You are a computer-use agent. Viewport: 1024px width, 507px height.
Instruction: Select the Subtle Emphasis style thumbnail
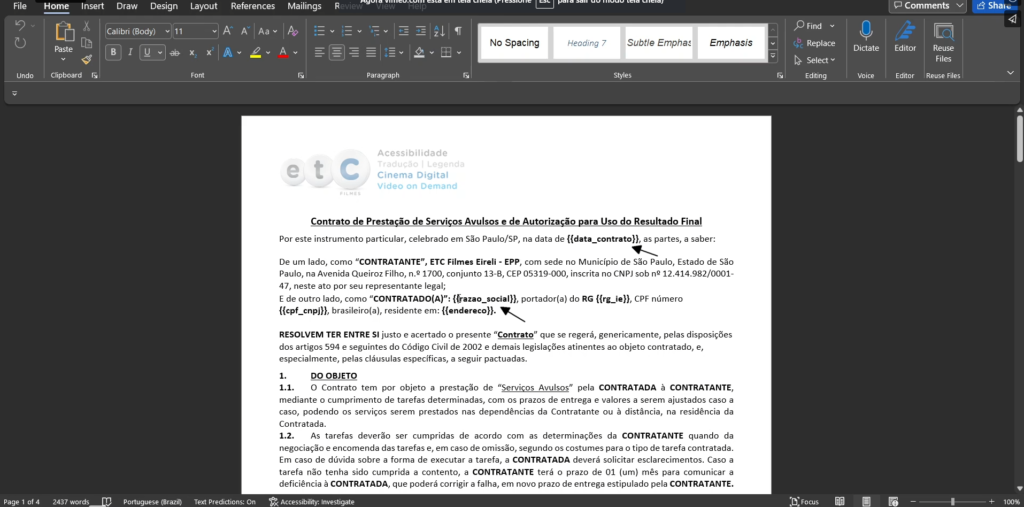[659, 43]
